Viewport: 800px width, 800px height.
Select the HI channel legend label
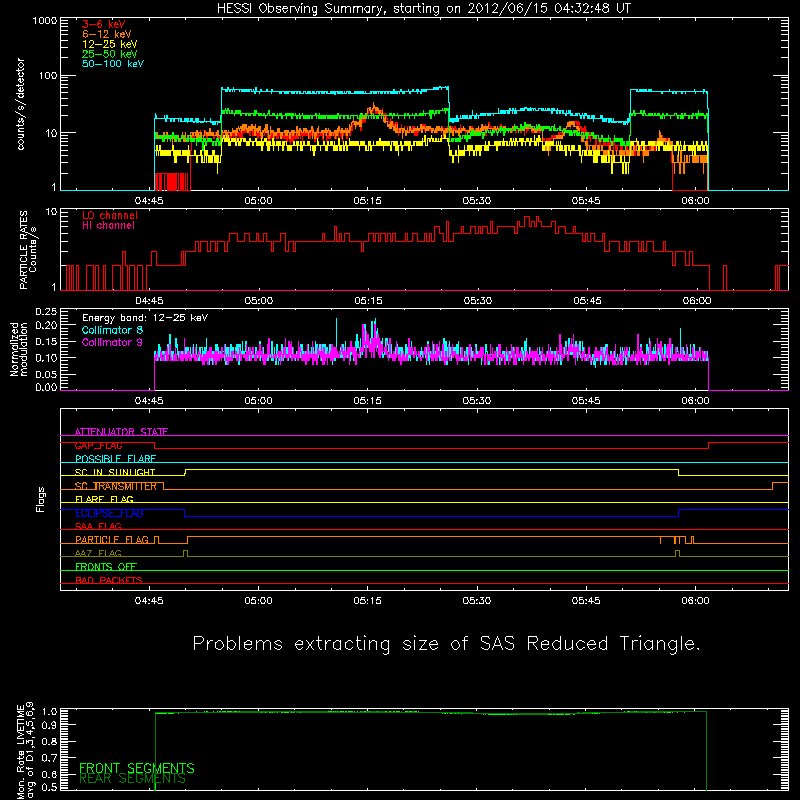(x=108, y=226)
